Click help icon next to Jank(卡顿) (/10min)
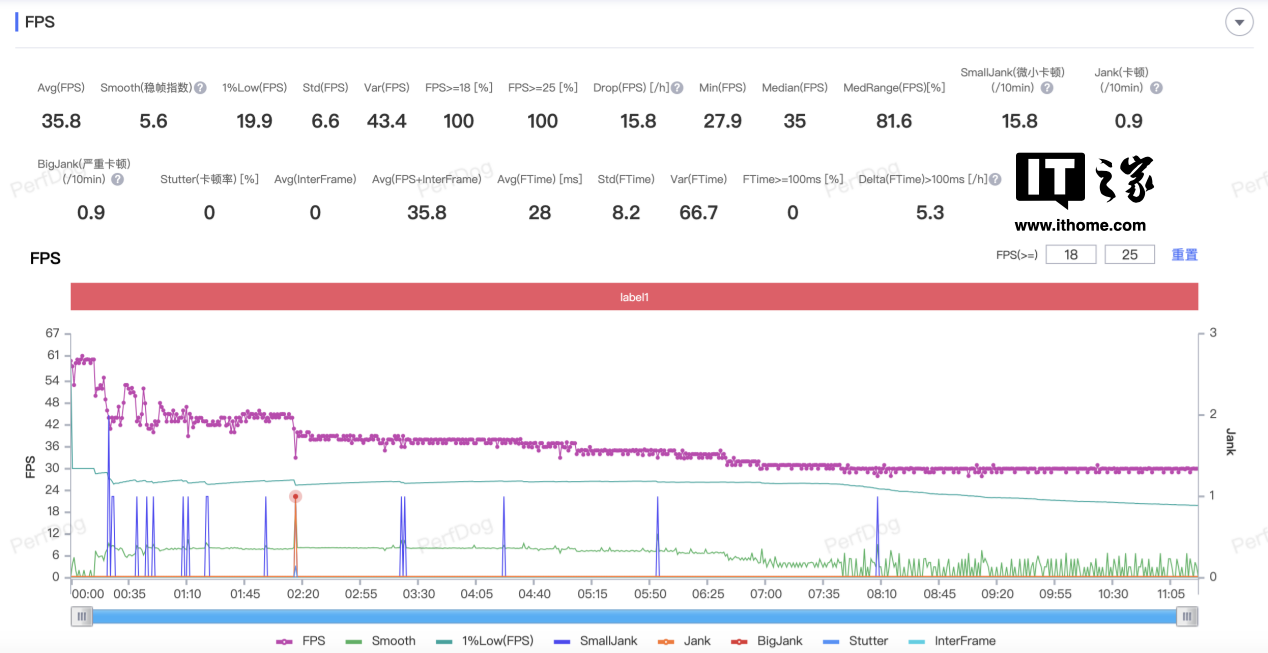Image resolution: width=1268 pixels, height=653 pixels. pos(1156,88)
